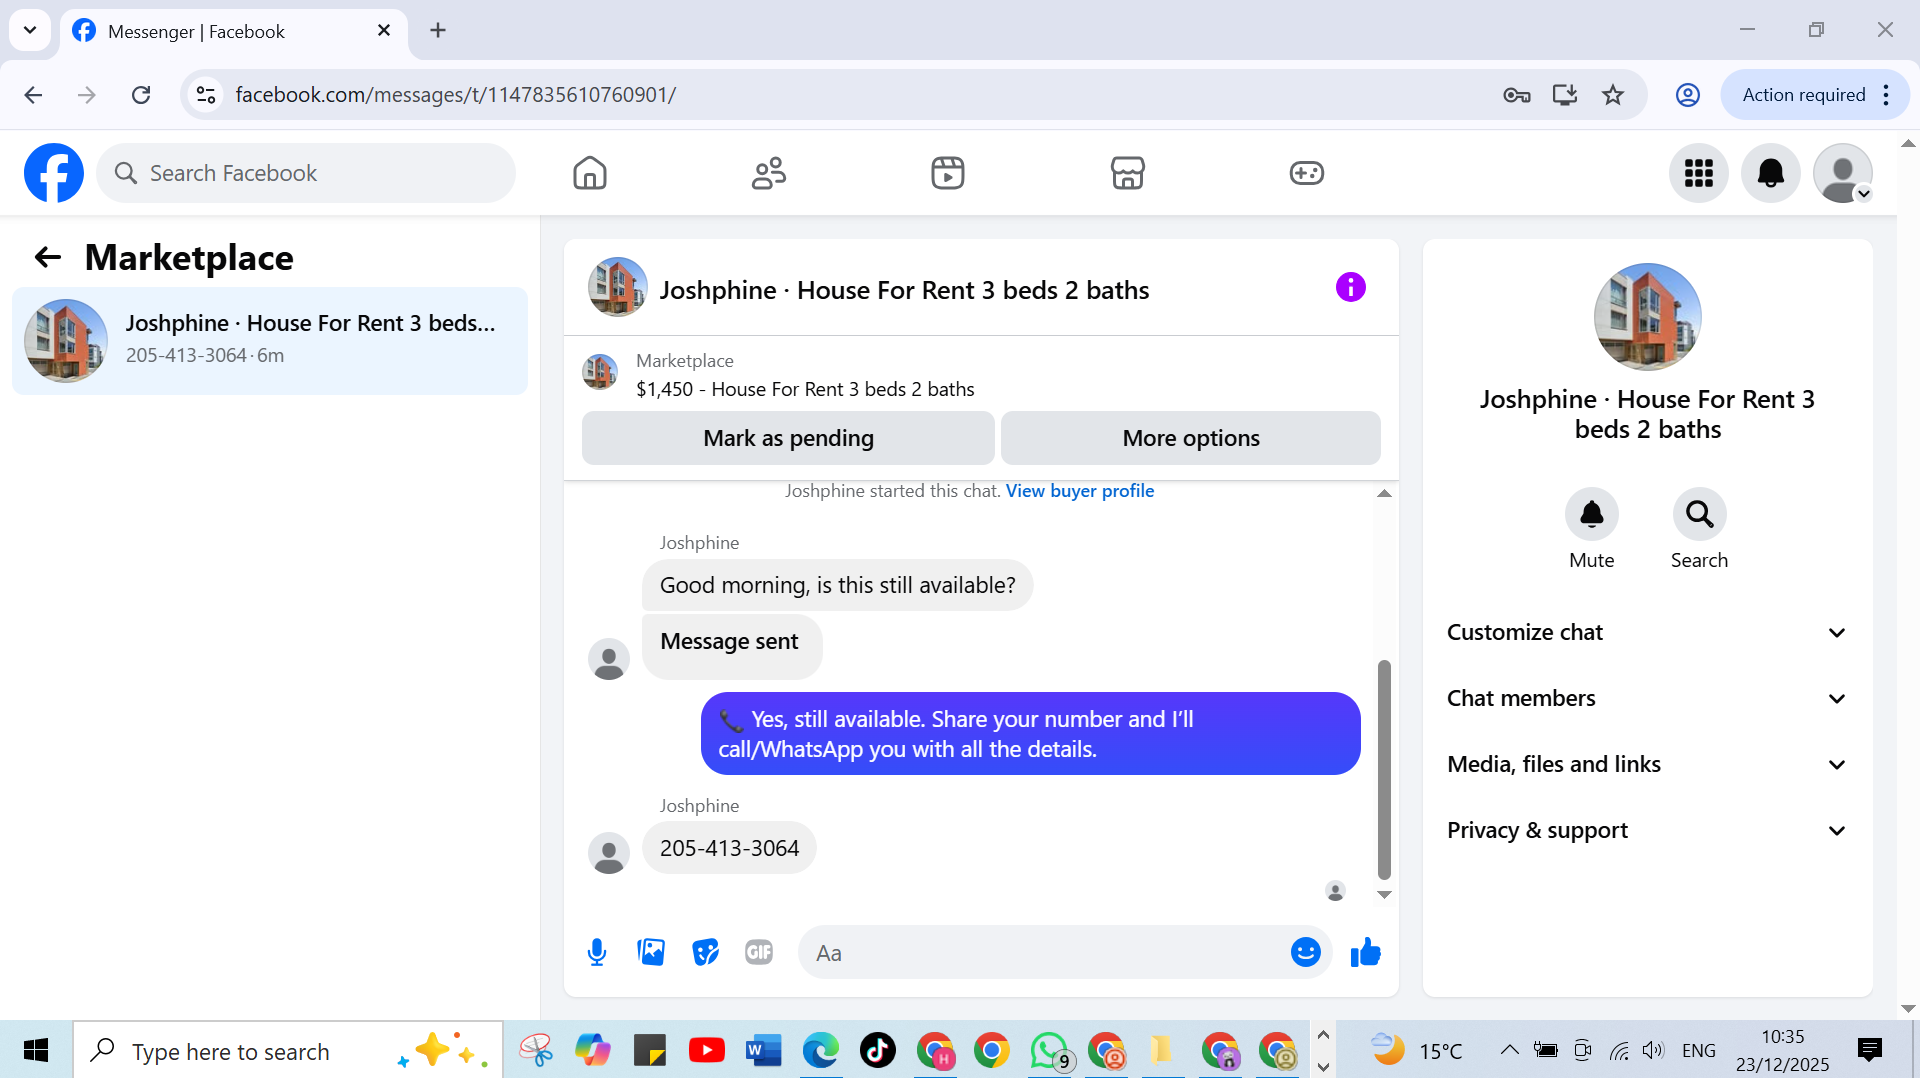Open Windows notification center
The height and width of the screenshot is (1078, 1920).
click(x=1869, y=1050)
